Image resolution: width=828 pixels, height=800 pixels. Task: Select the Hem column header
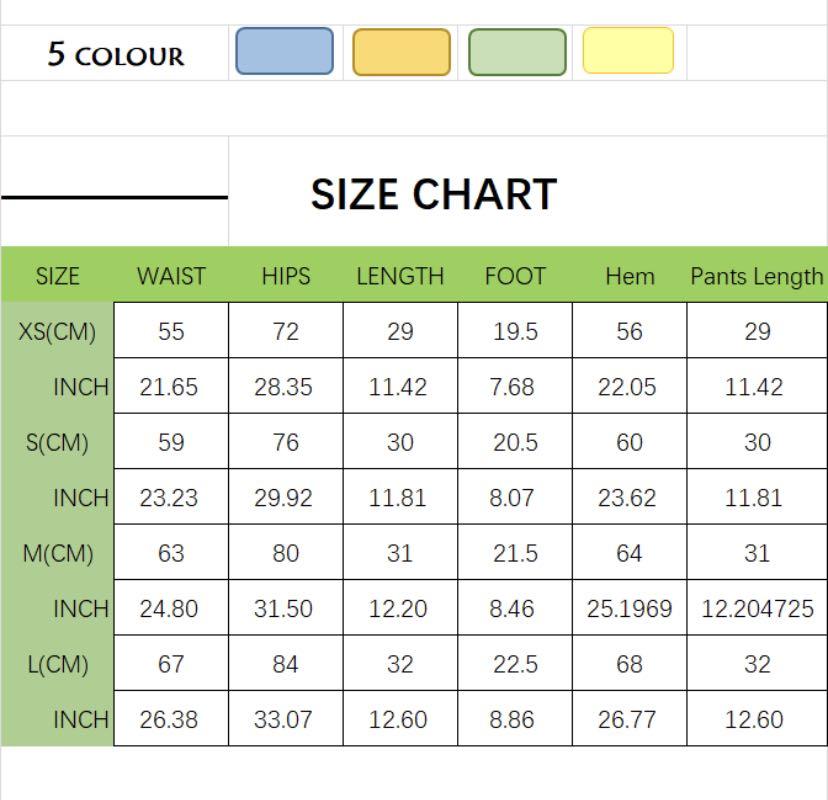(x=629, y=277)
